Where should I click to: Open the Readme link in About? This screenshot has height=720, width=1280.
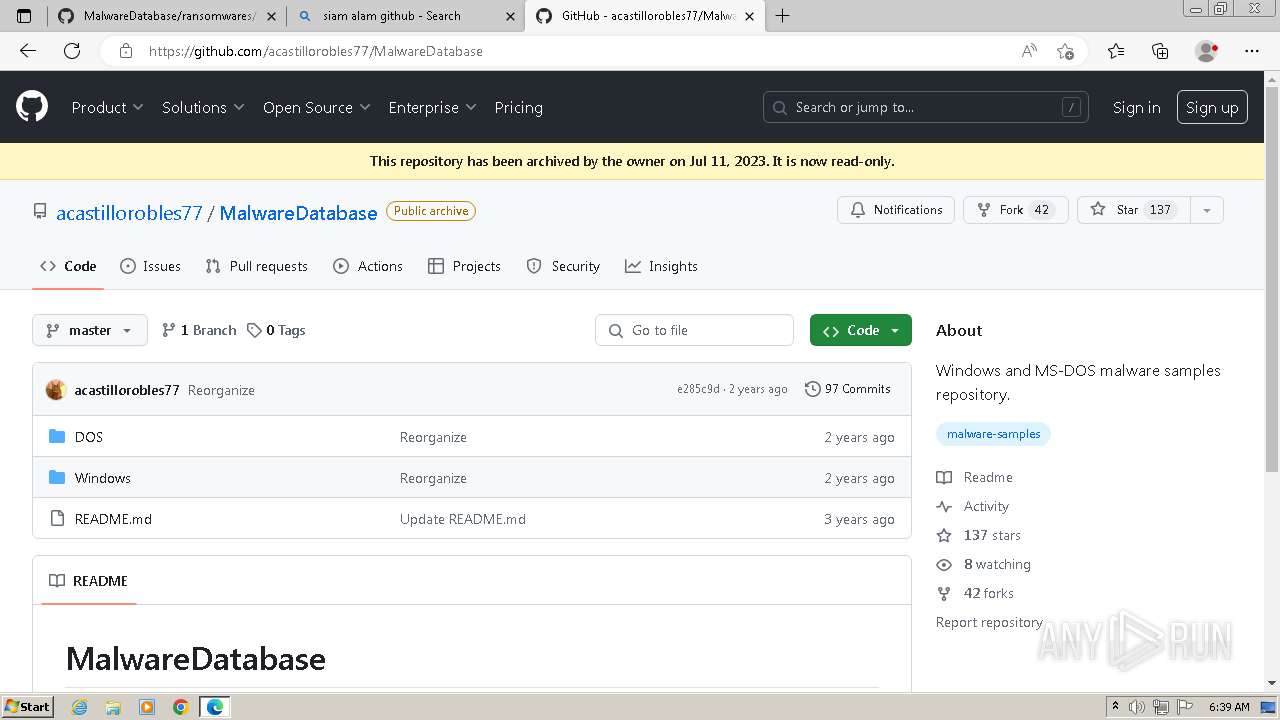tap(975, 477)
